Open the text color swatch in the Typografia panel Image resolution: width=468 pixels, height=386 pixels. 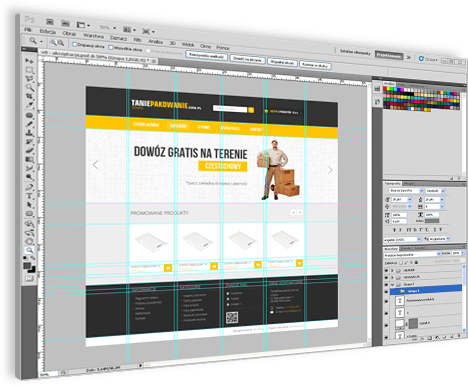point(432,221)
